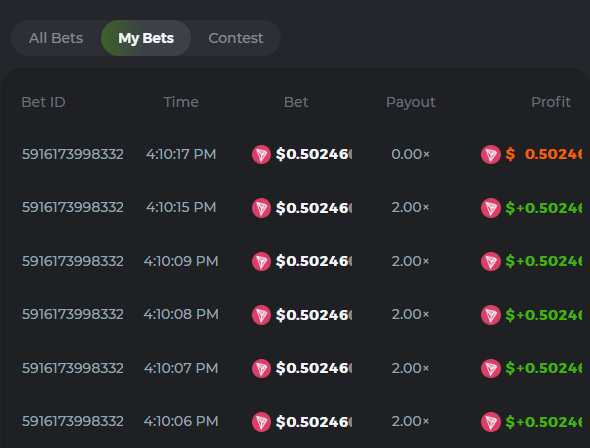This screenshot has width=590, height=448.
Task: Click the TRON profit icon in 4:10:17 PM row
Action: click(491, 155)
